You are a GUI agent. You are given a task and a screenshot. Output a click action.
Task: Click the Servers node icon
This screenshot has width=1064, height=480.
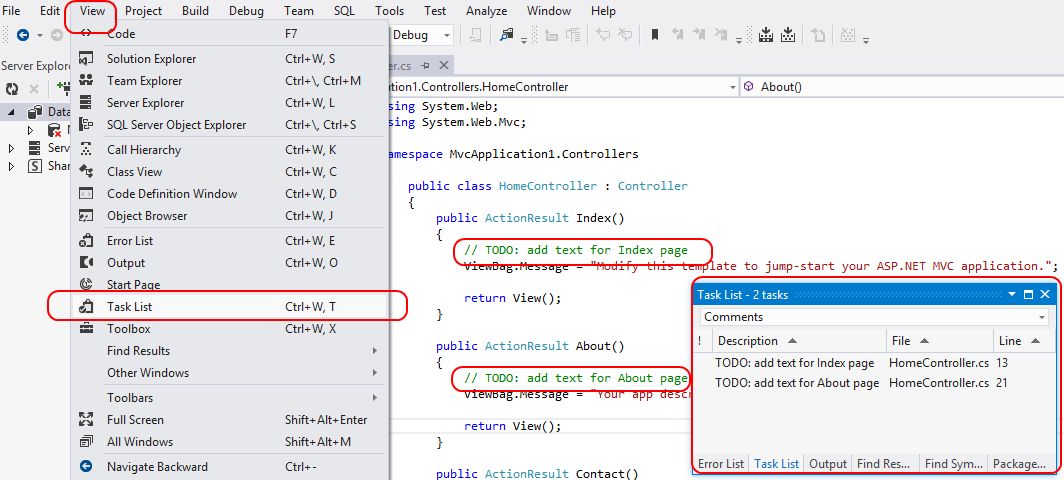point(34,148)
